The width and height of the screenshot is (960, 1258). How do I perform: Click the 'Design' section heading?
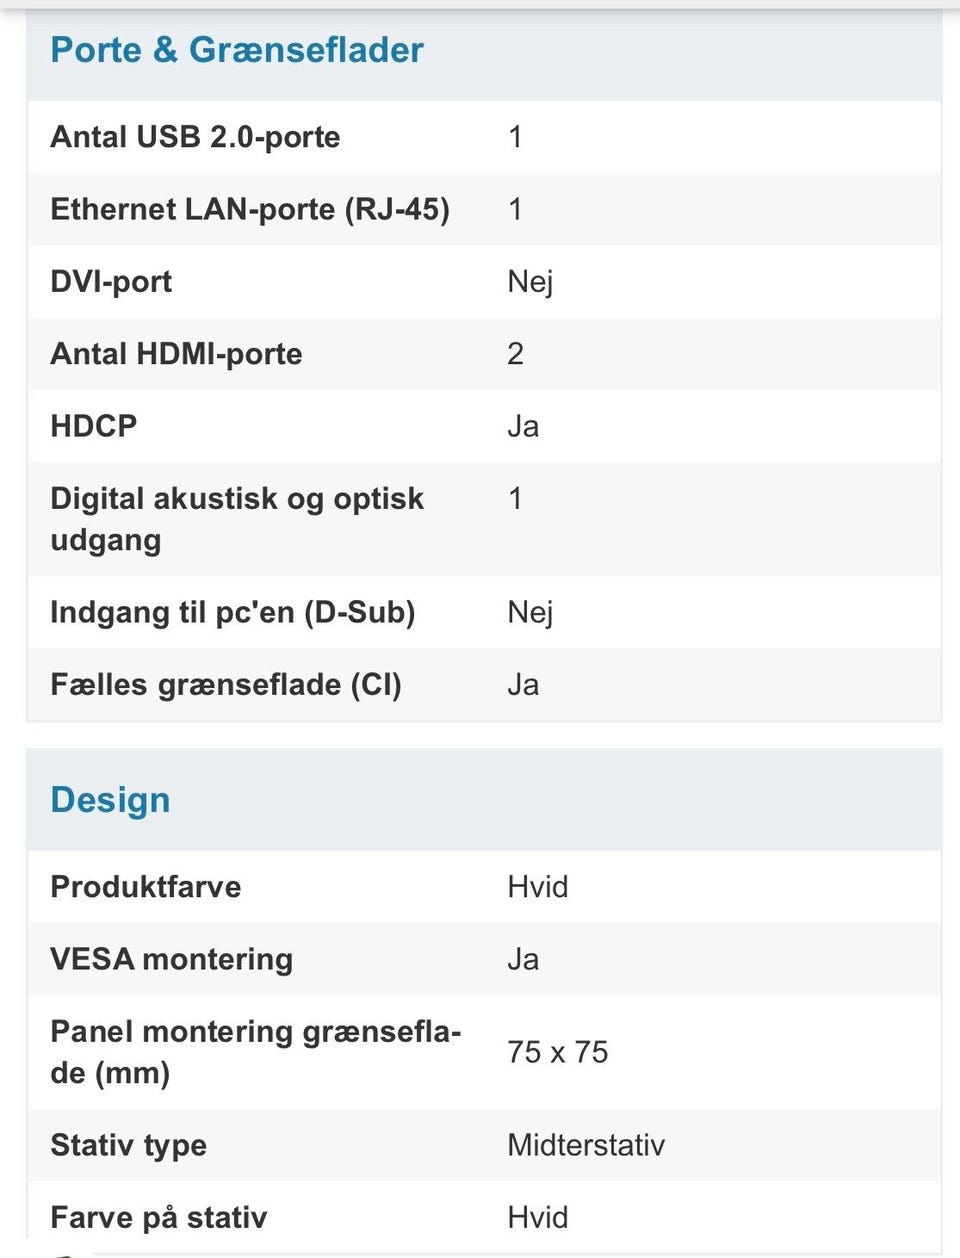110,800
